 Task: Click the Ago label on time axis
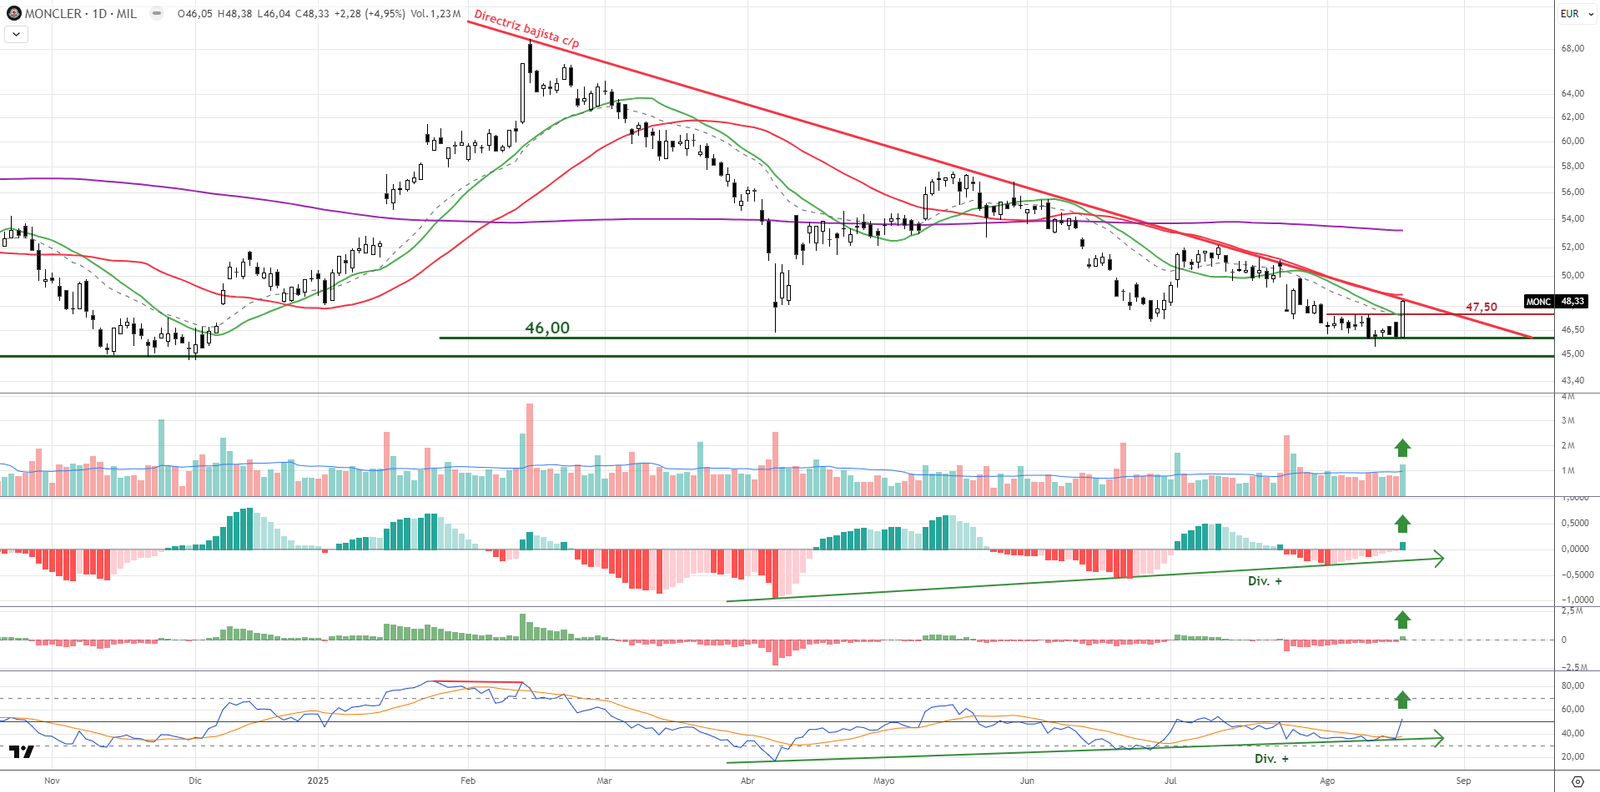point(1327,781)
